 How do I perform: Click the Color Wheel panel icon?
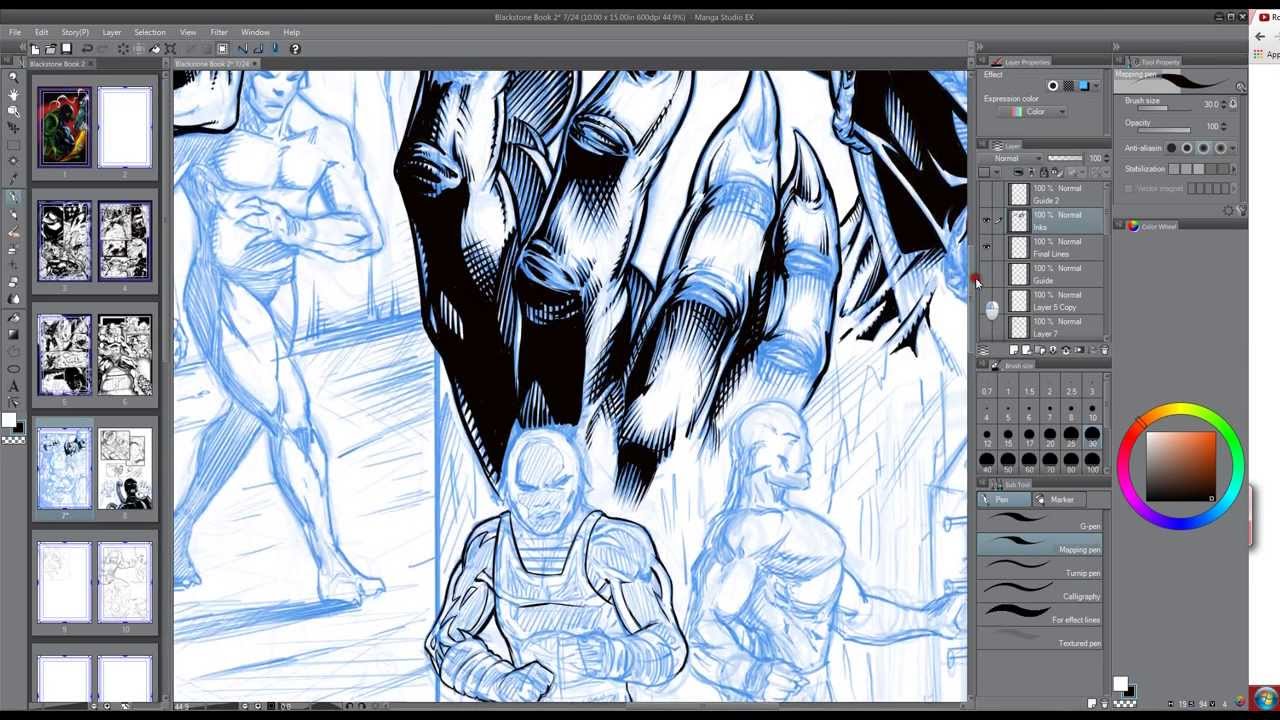pos(1133,226)
